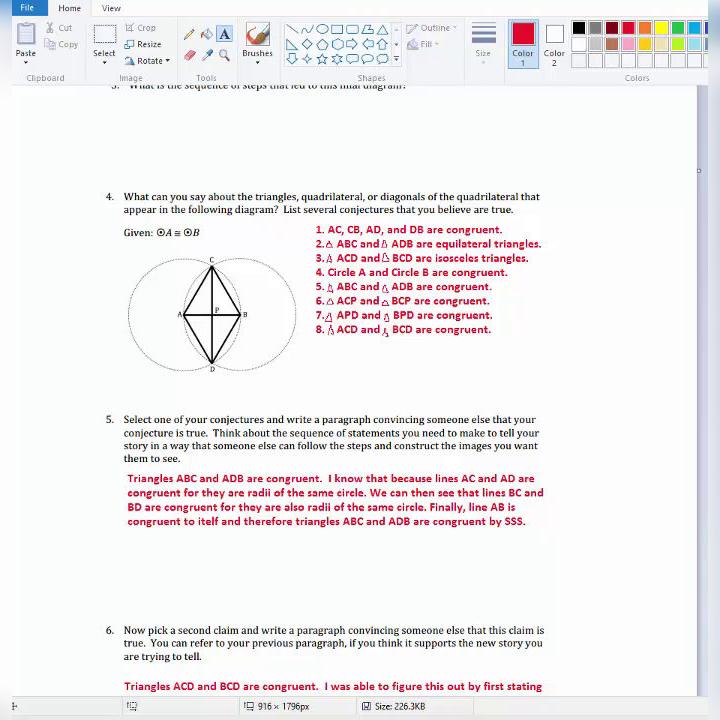Select the Eraser tool
This screenshot has width=720, height=720.
189,56
